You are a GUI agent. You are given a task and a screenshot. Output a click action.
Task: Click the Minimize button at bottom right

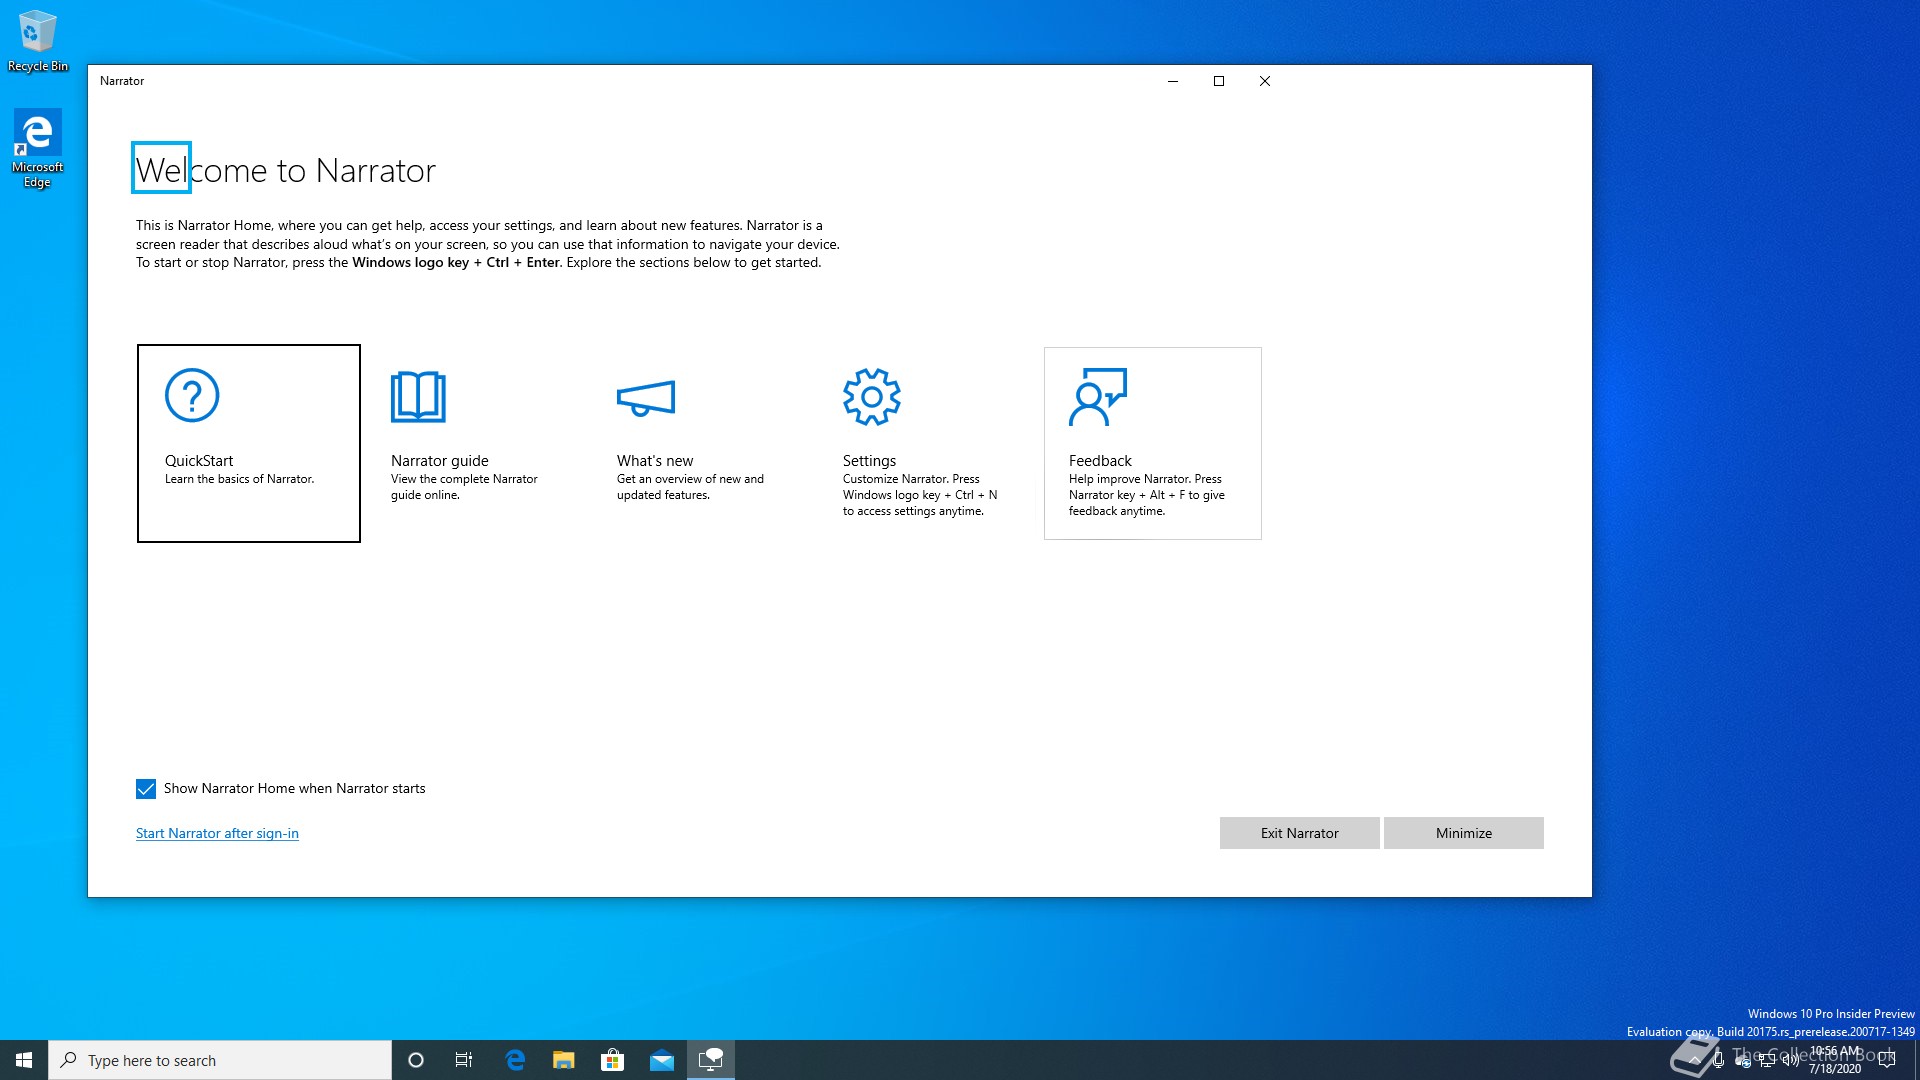1463,833
